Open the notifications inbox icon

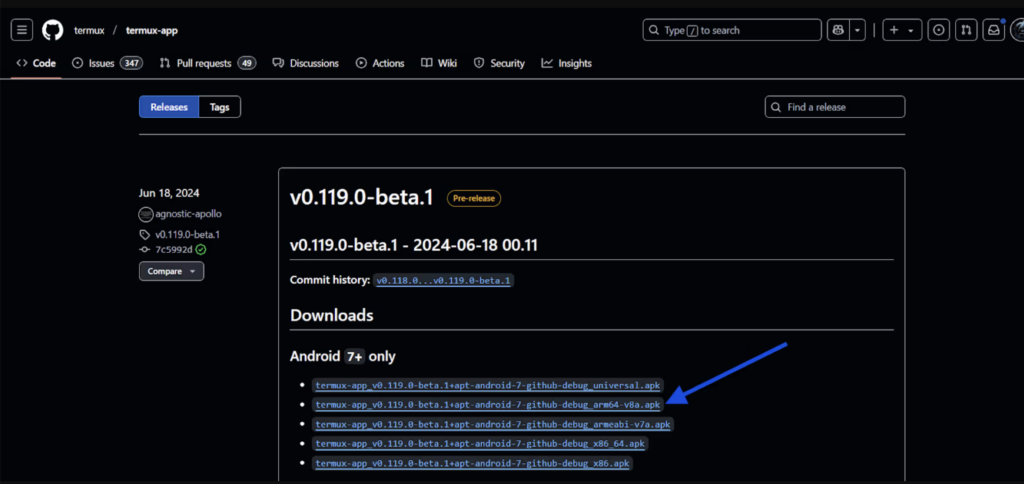pyautogui.click(x=993, y=30)
